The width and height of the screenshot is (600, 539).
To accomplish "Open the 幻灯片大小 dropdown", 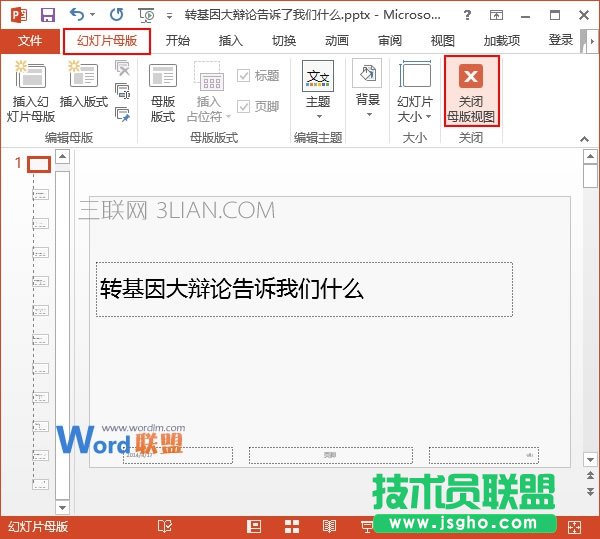I will [x=415, y=92].
